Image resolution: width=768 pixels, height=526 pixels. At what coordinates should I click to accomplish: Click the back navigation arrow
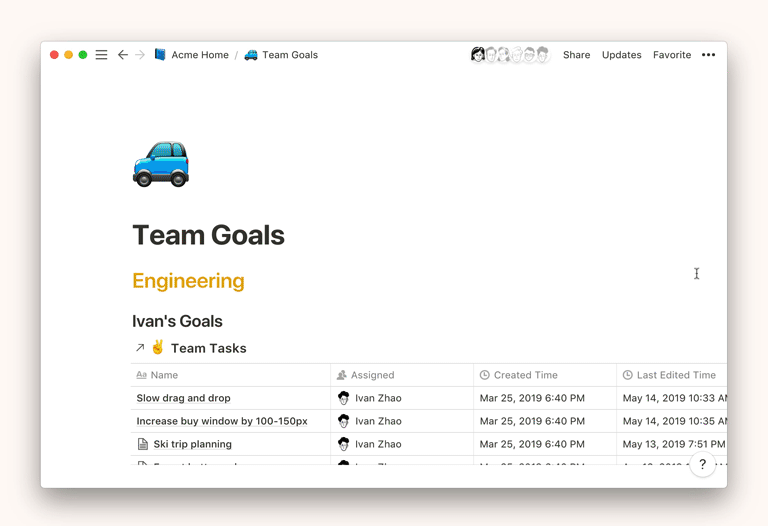click(x=123, y=55)
